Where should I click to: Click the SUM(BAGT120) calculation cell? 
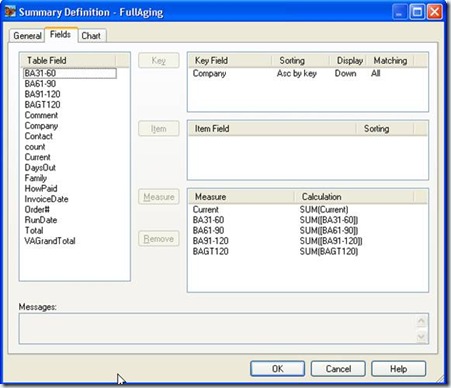pyautogui.click(x=329, y=251)
